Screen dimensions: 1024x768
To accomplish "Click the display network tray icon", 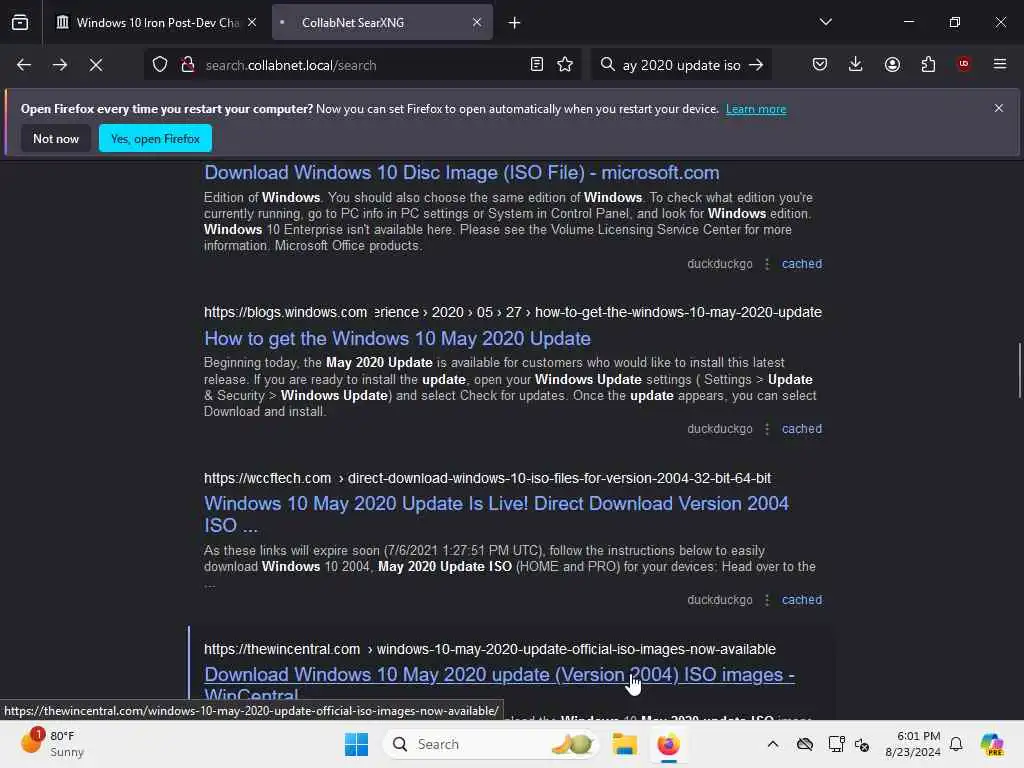I will tap(836, 744).
